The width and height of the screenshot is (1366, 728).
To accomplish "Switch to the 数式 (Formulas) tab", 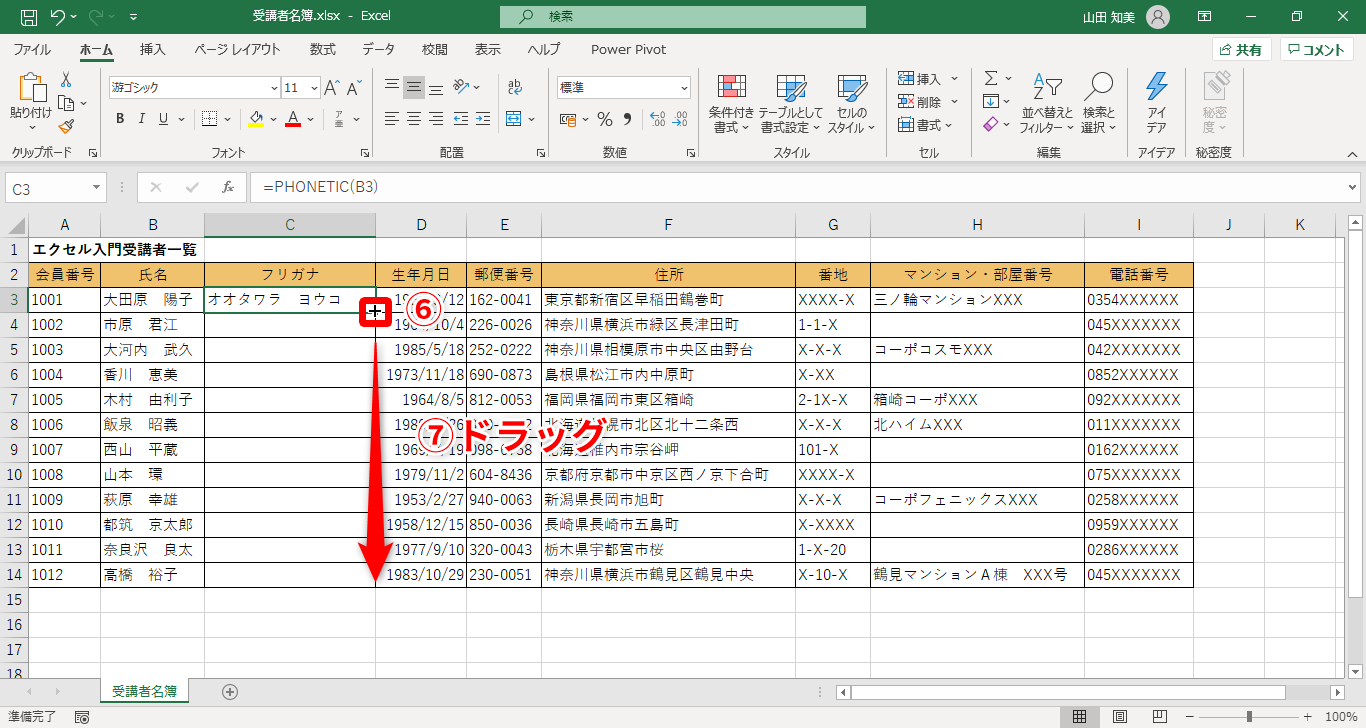I will pyautogui.click(x=323, y=49).
